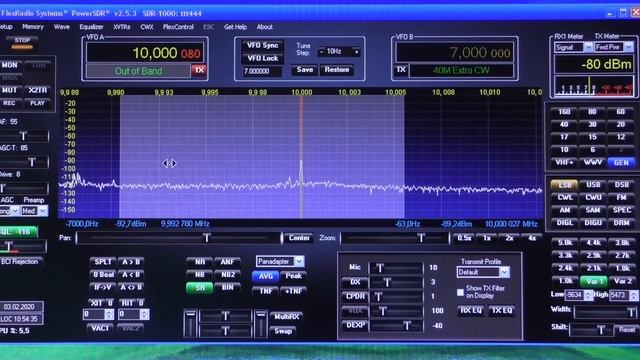Click the PLAY button

[38, 103]
